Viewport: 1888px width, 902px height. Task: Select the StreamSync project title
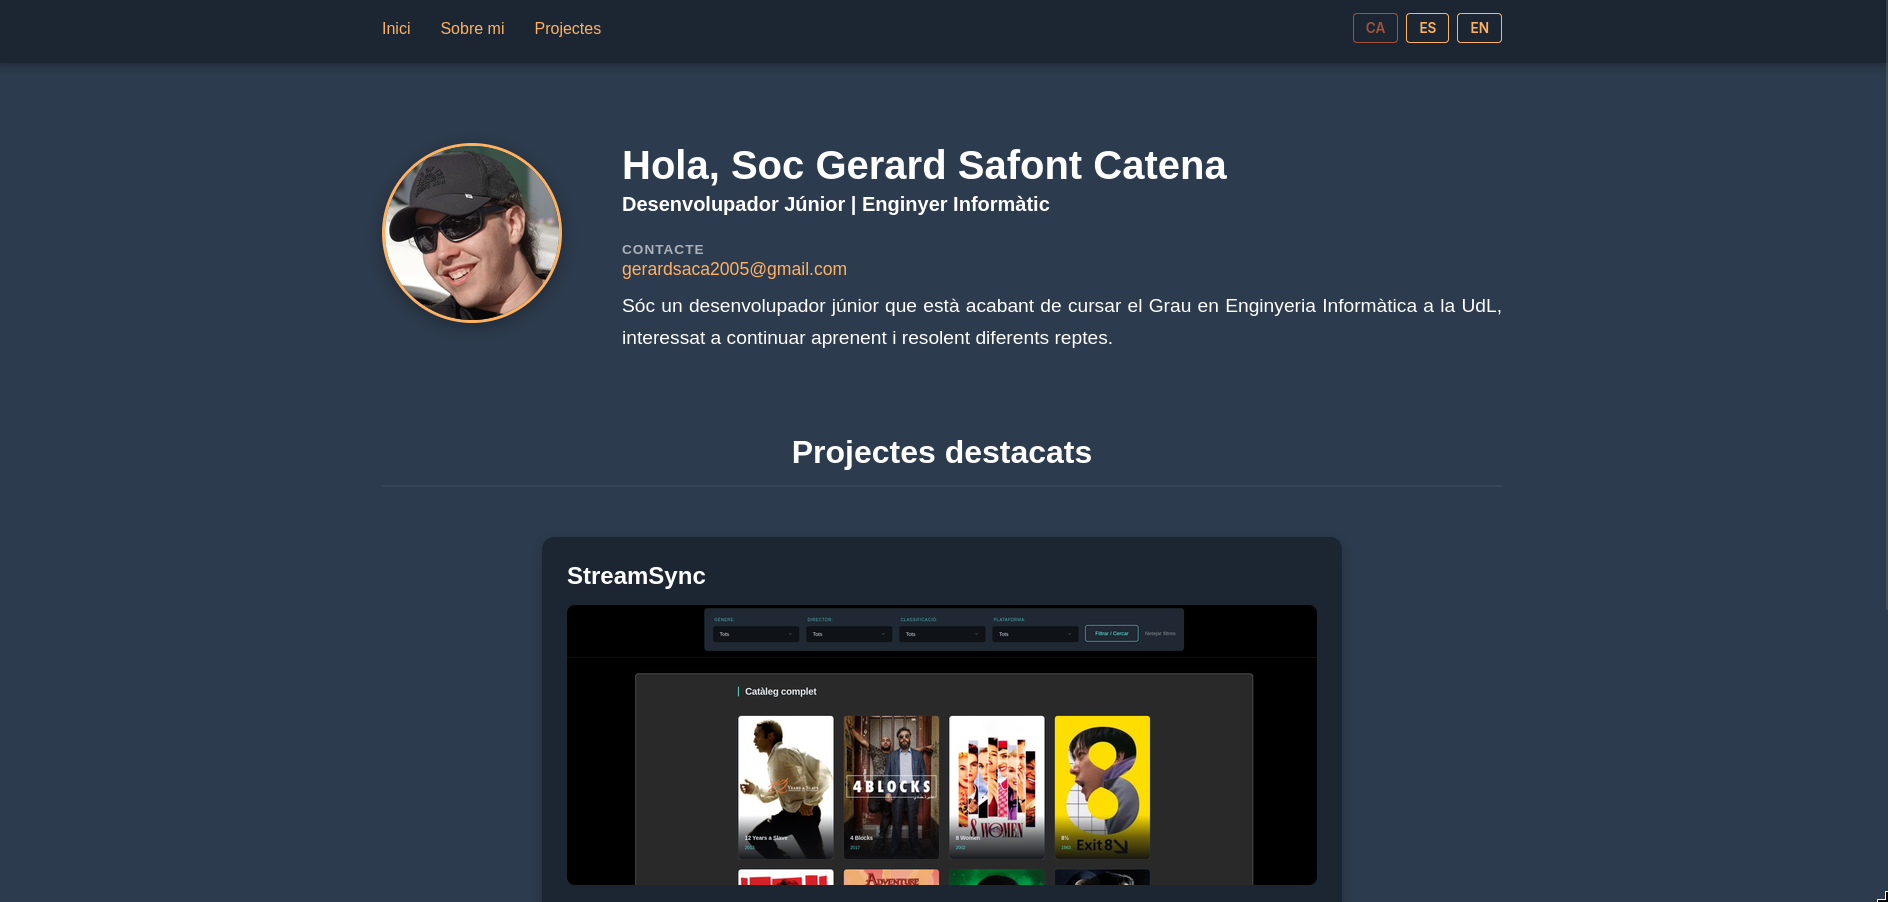point(636,576)
